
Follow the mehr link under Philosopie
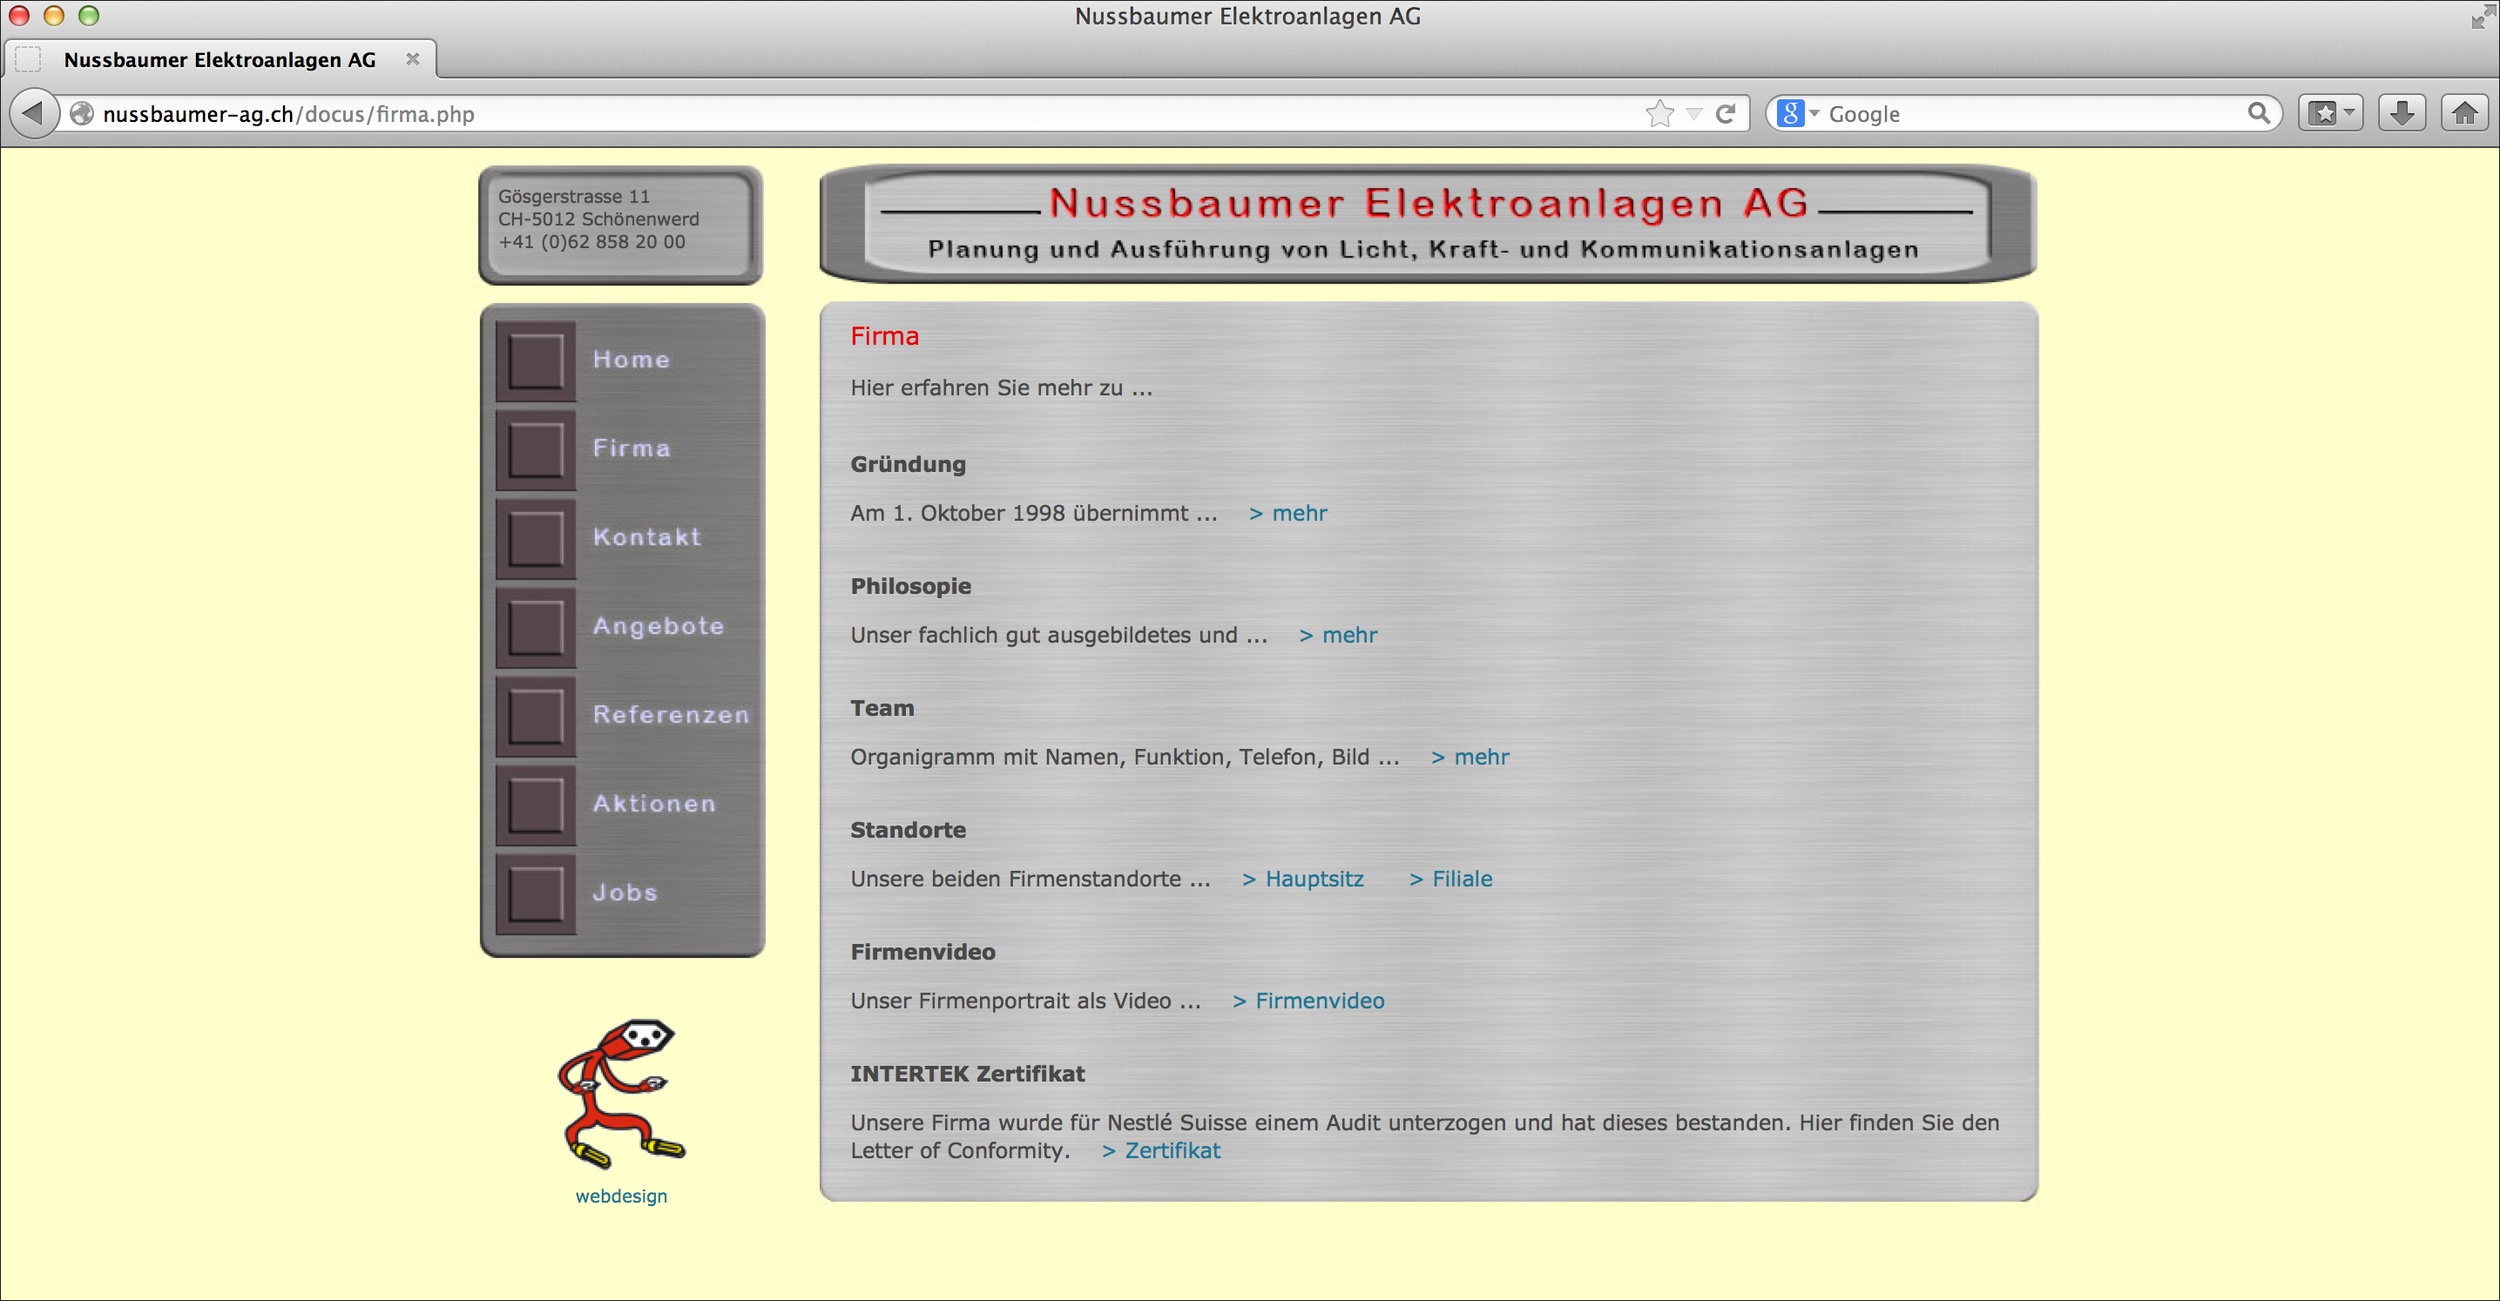tap(1338, 635)
